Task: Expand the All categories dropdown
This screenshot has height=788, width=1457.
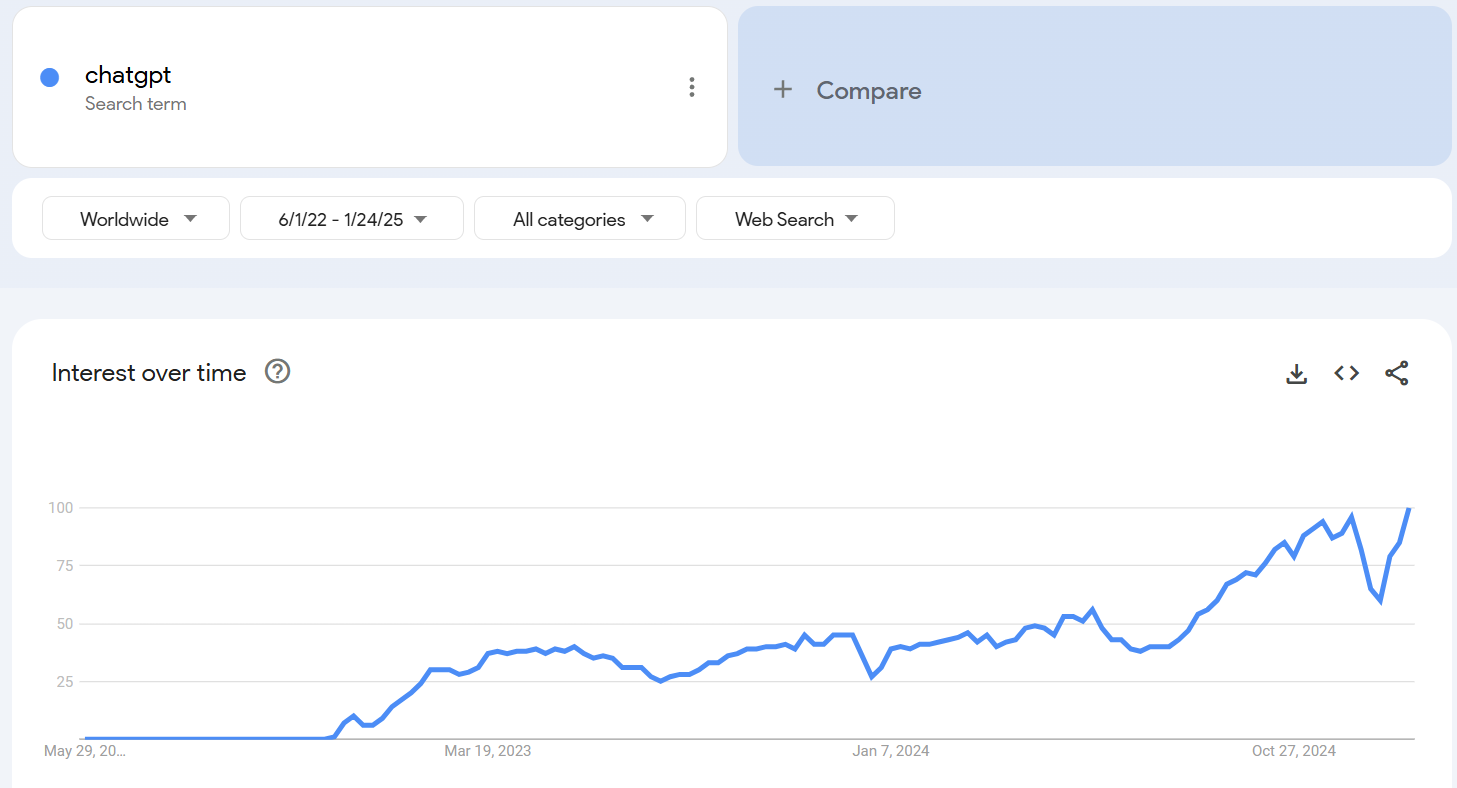Action: 580,218
